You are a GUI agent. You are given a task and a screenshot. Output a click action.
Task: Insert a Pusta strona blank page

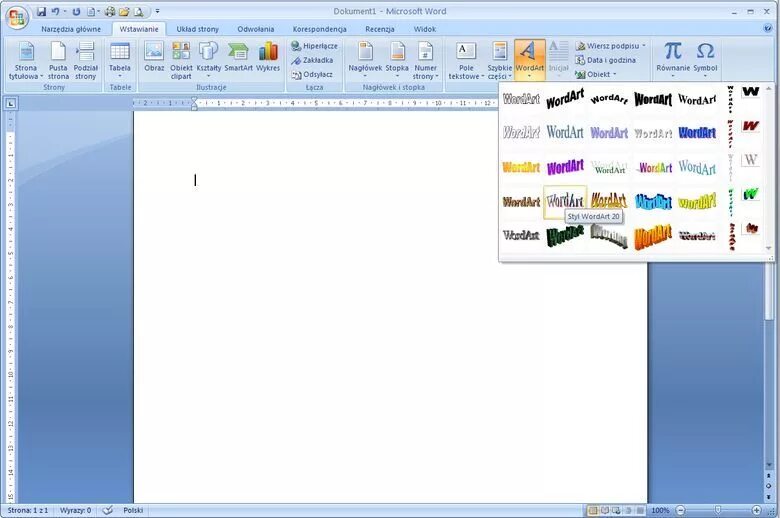point(58,61)
